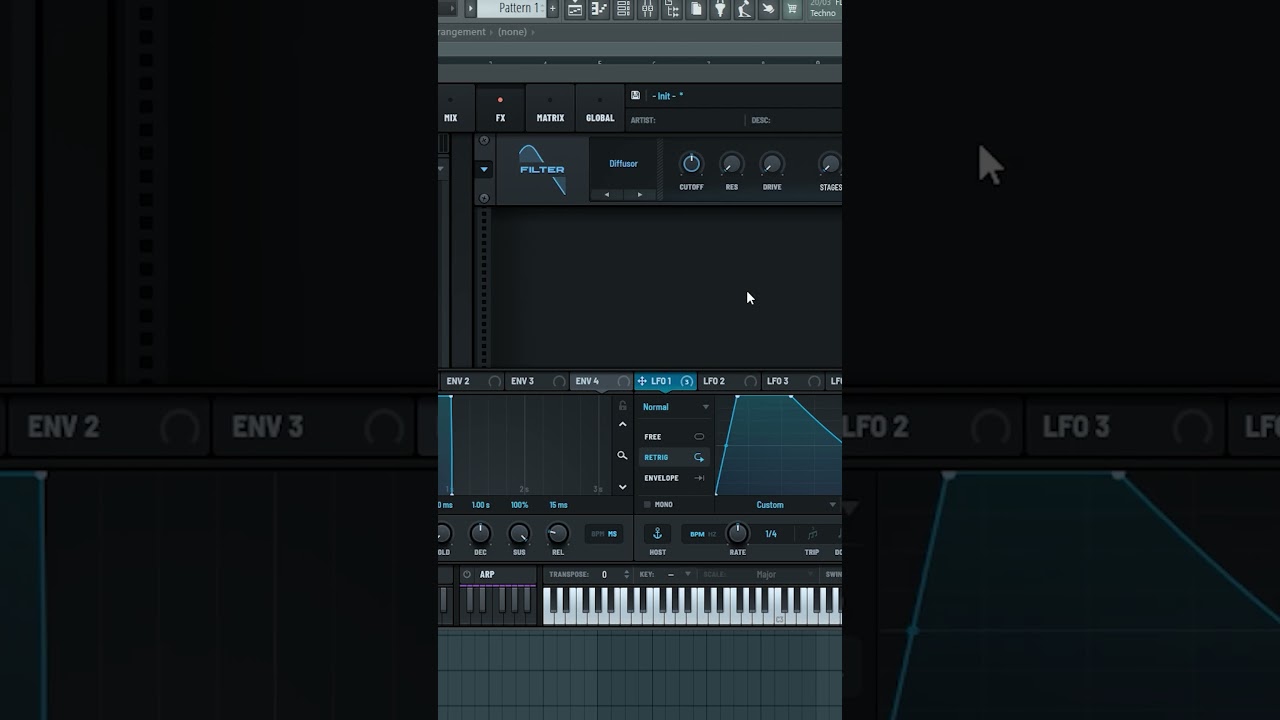The image size is (1280, 720).
Task: Click the envelope zoom magnifier icon
Action: click(622, 455)
